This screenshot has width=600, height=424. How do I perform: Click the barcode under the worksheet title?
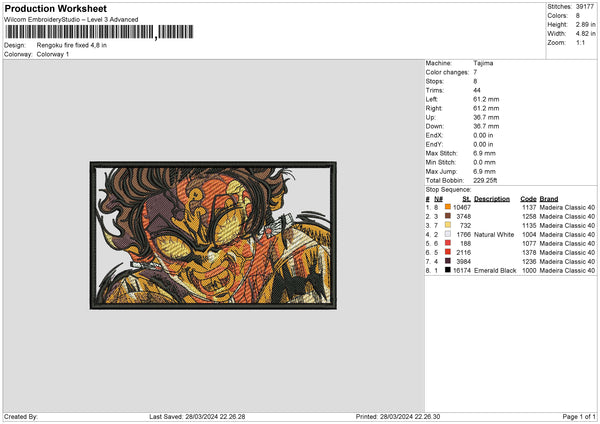click(x=99, y=32)
